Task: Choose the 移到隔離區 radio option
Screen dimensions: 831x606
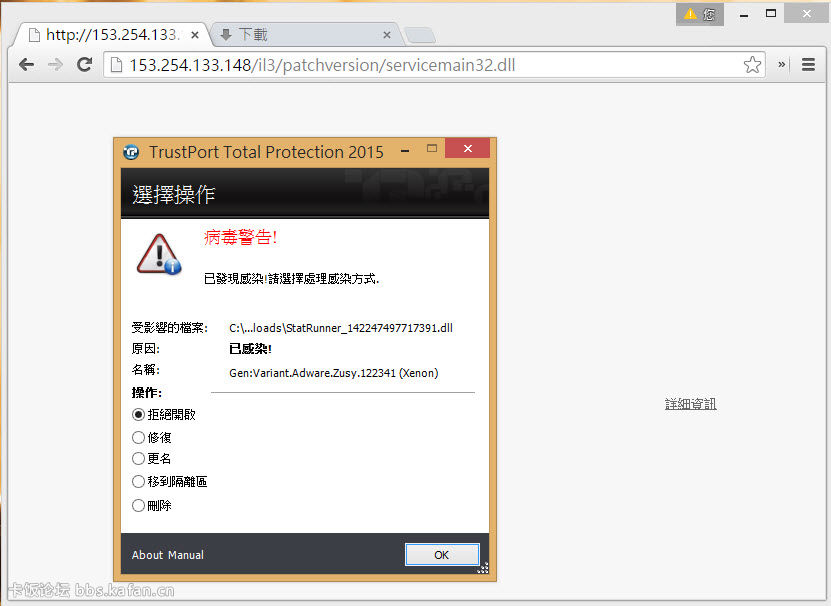Action: (170, 481)
